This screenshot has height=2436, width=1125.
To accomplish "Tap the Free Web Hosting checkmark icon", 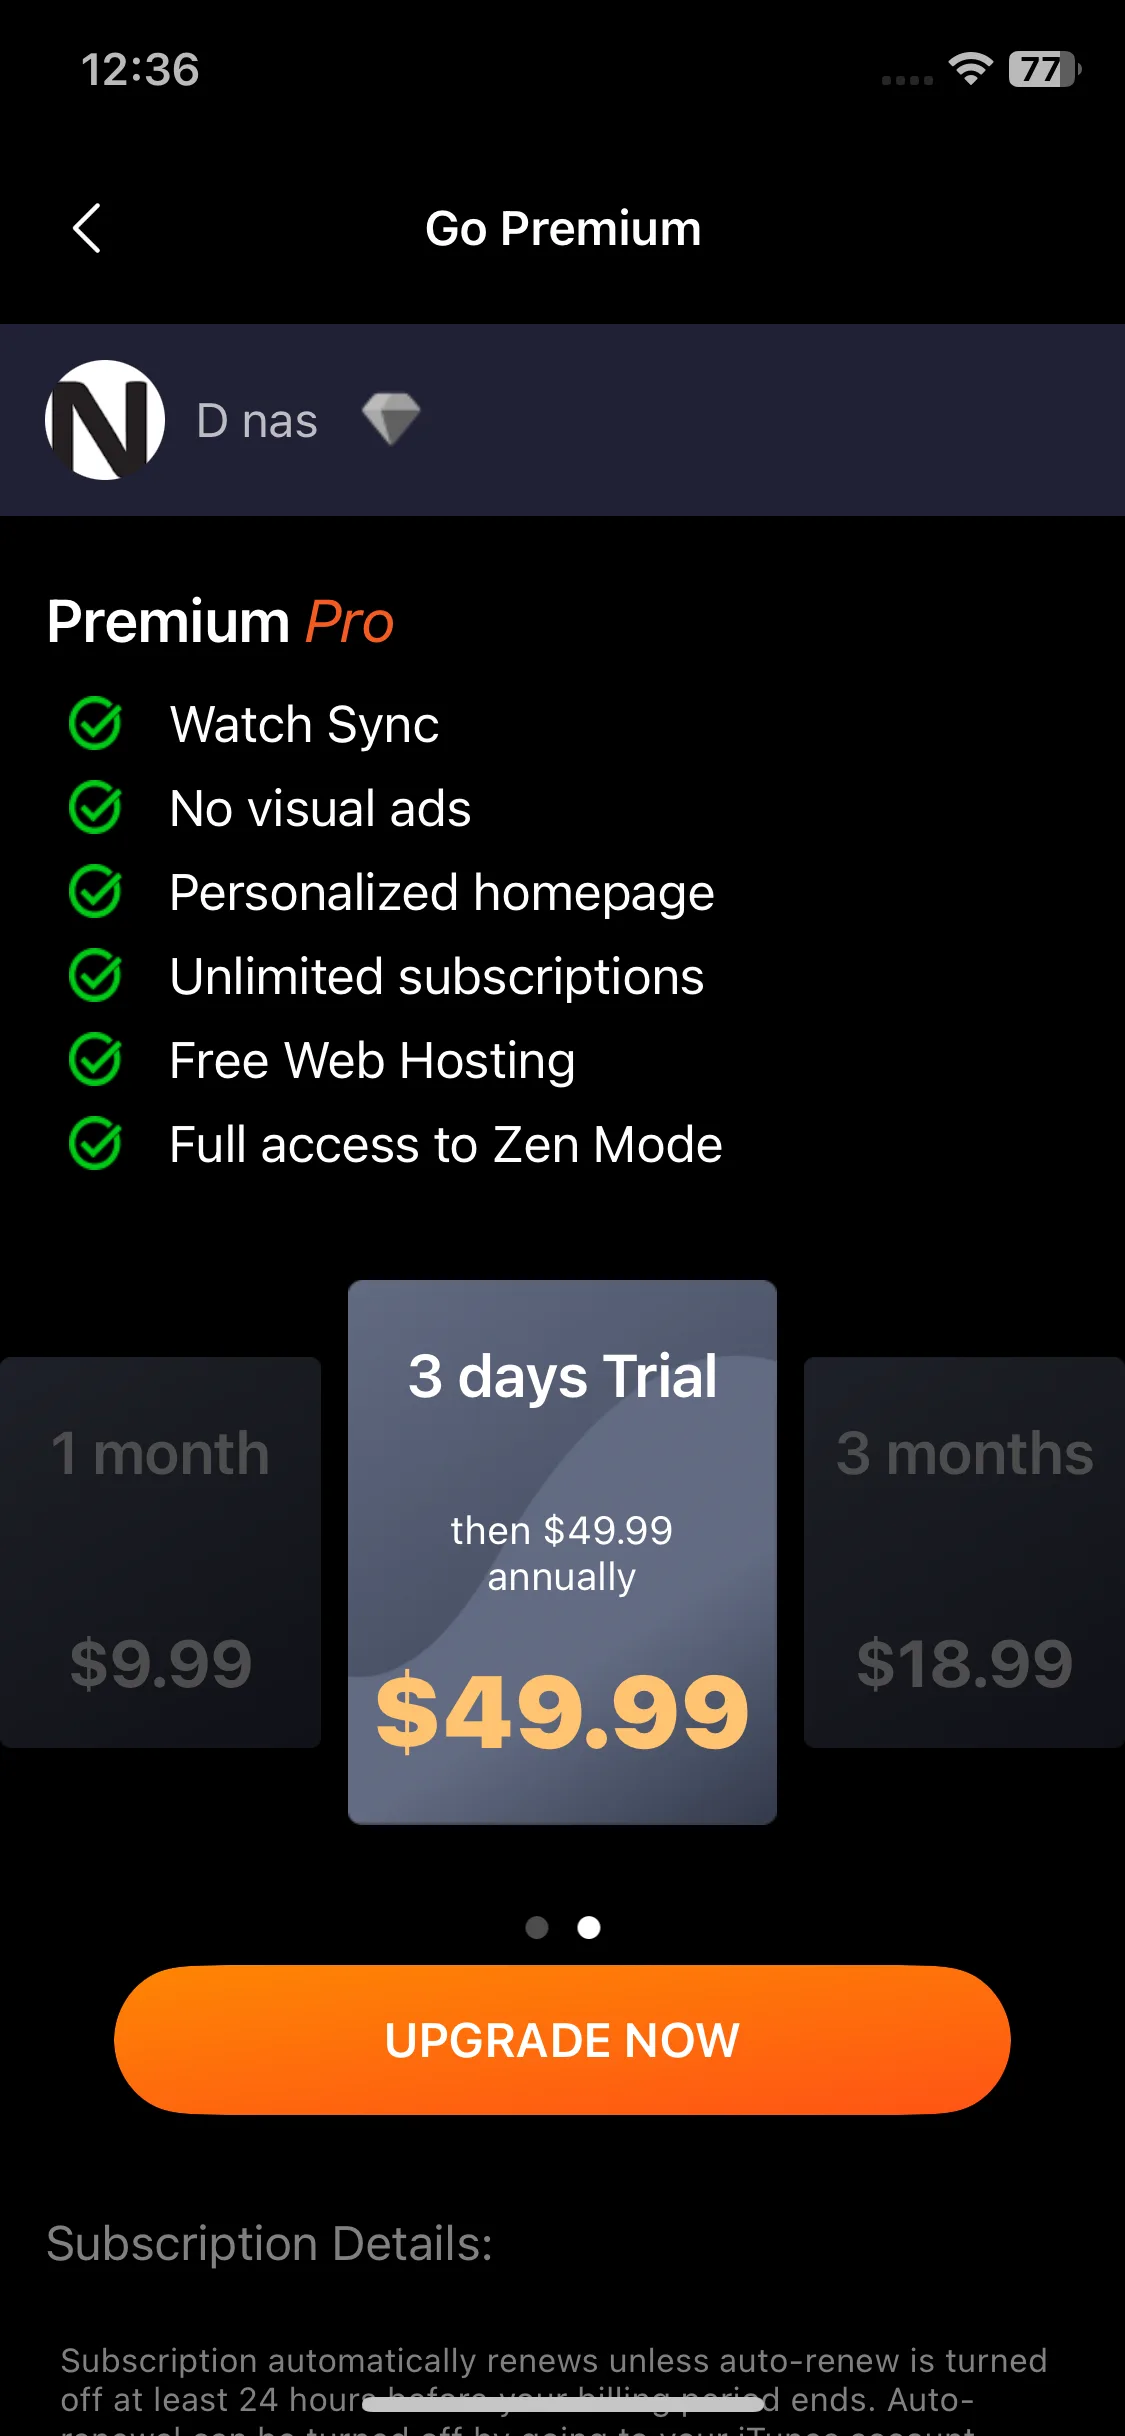I will (x=95, y=1060).
